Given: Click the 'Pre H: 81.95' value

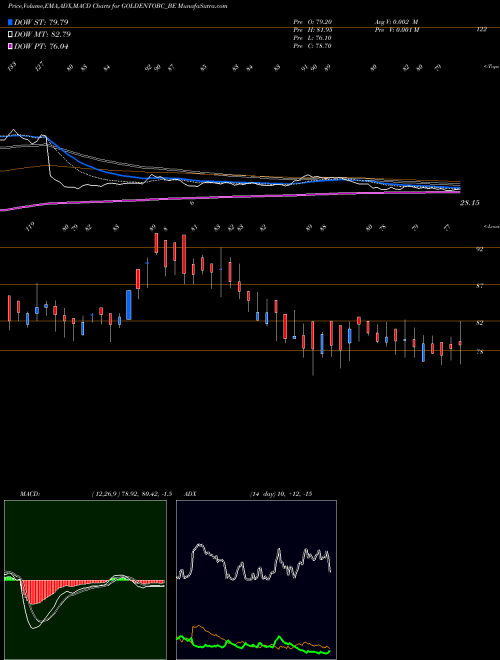Looking at the screenshot, I should tap(312, 30).
